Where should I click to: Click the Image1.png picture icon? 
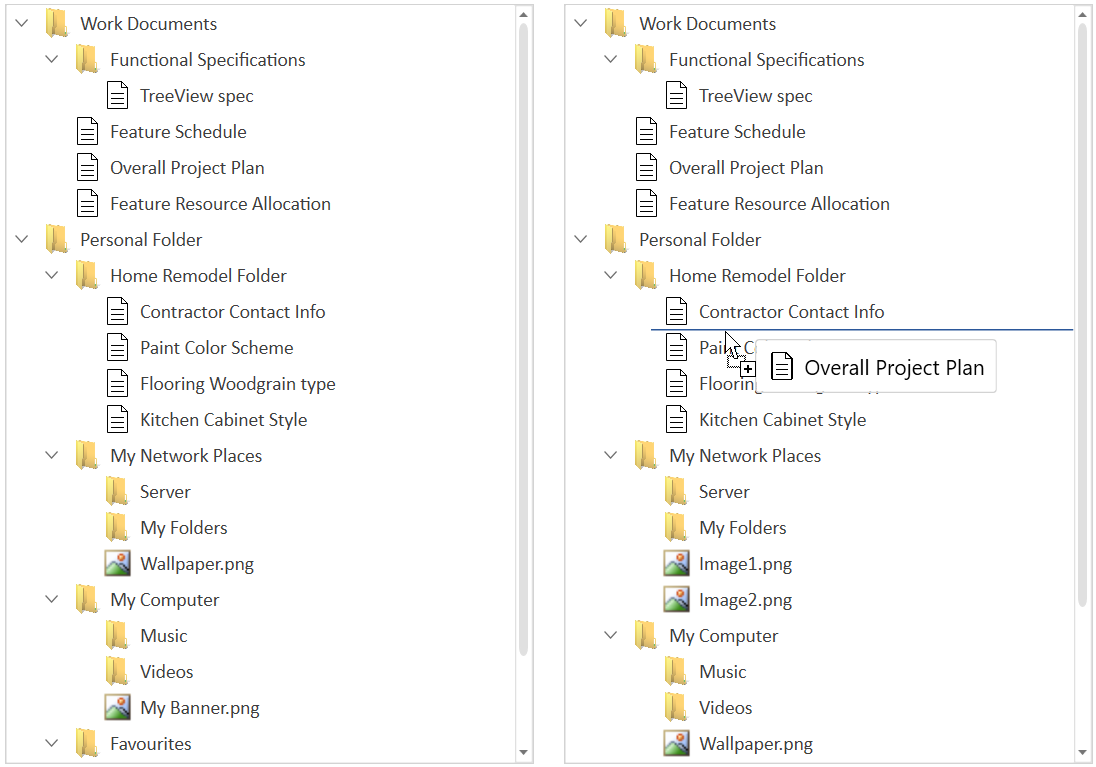click(x=676, y=563)
